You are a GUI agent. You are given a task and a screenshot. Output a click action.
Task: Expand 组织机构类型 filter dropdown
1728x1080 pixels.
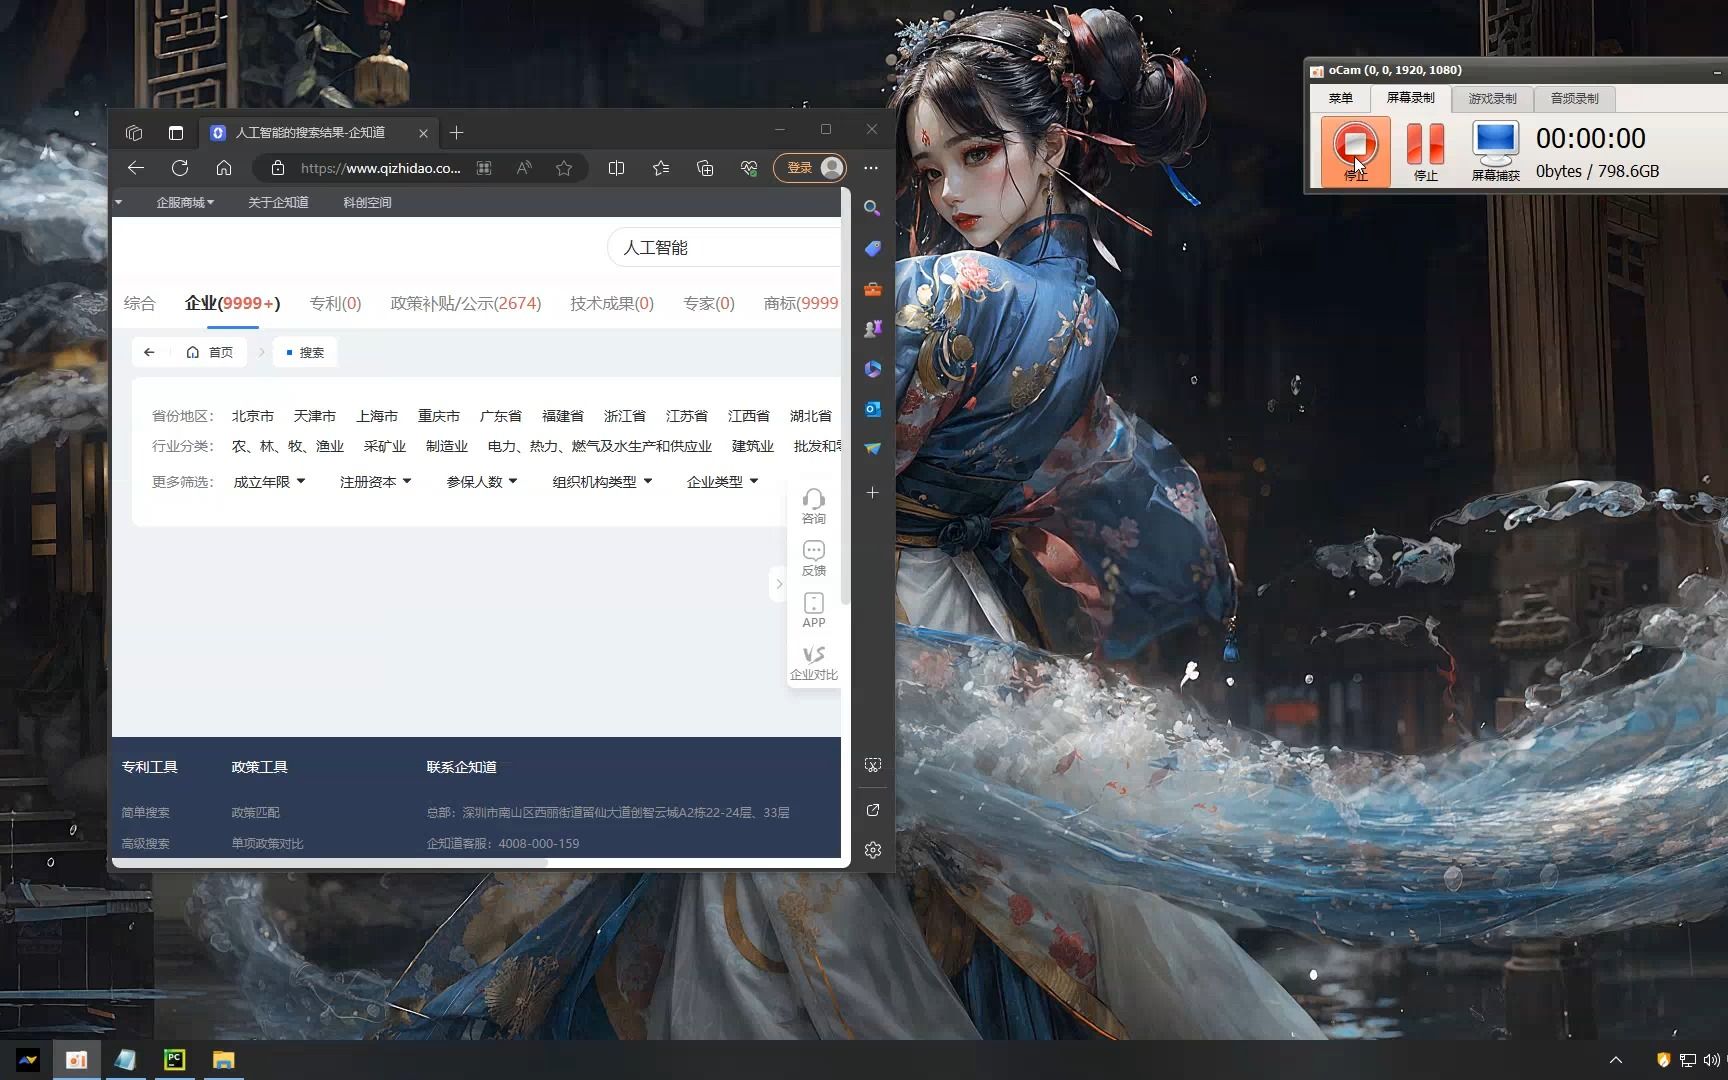[602, 482]
